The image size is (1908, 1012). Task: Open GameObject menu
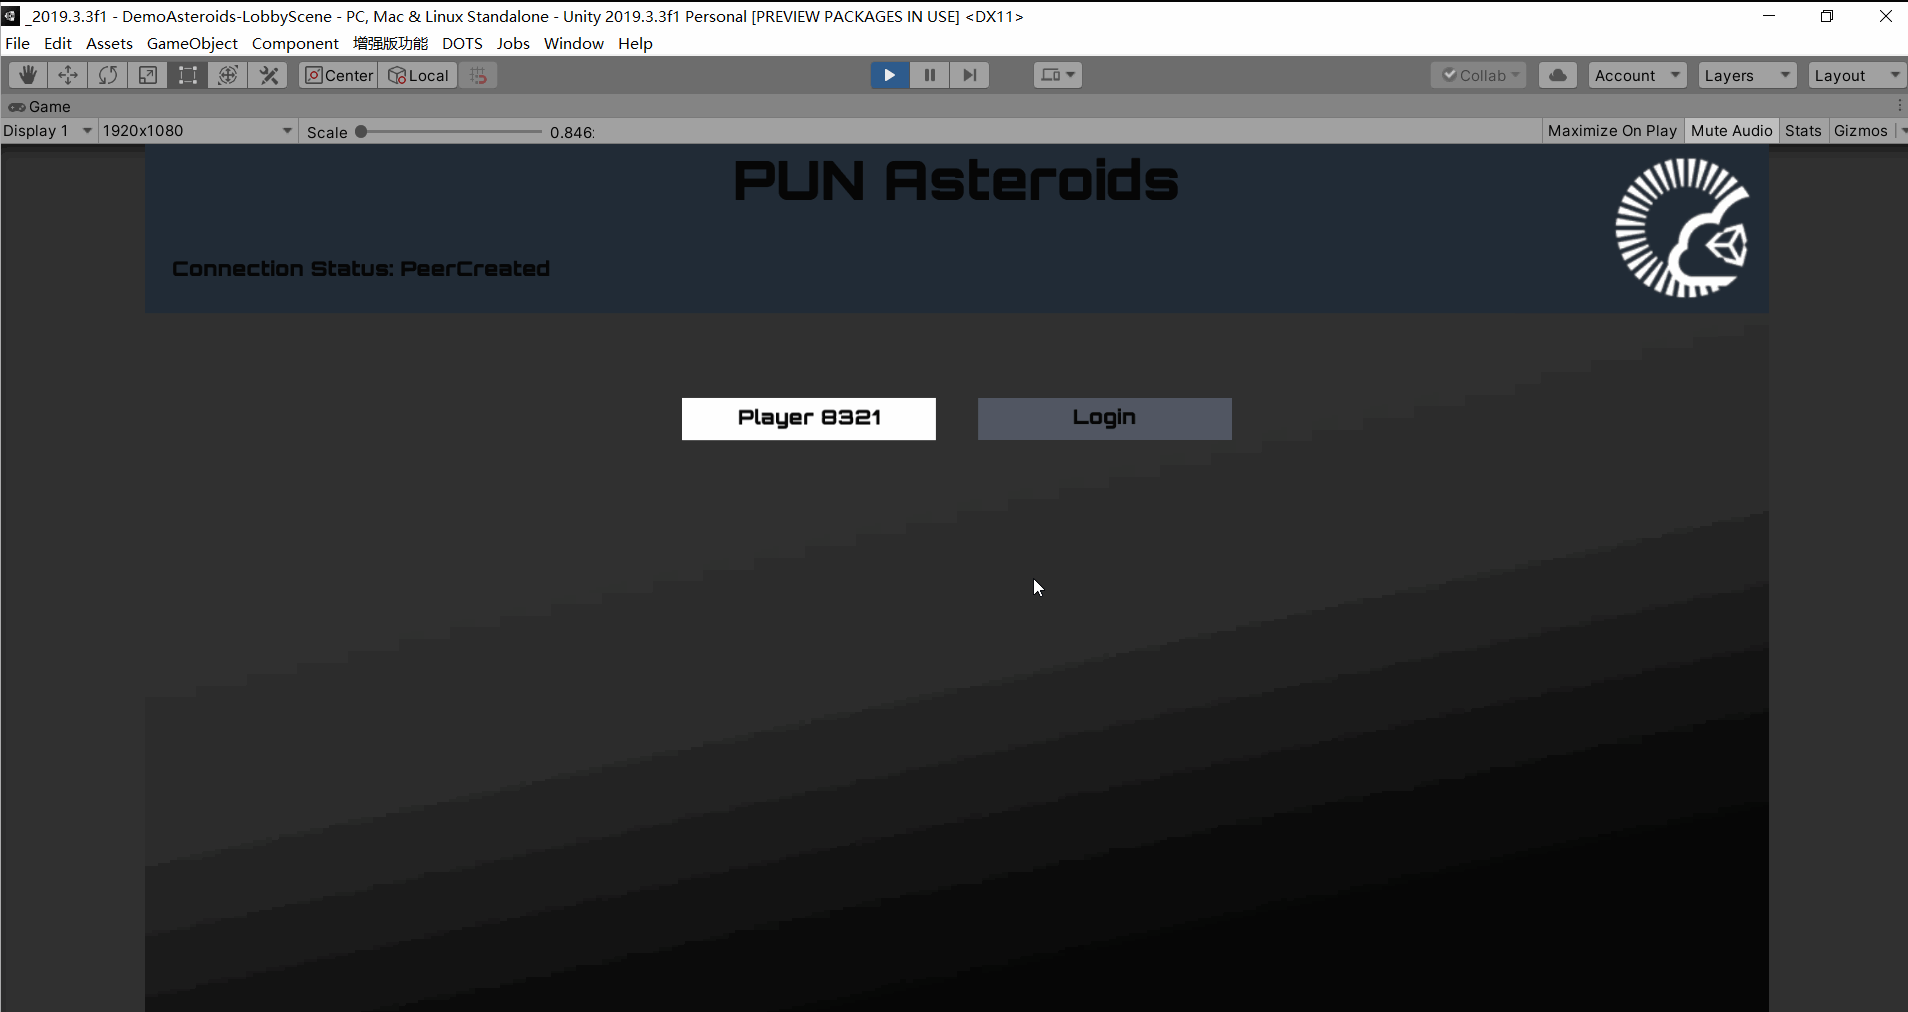point(192,43)
